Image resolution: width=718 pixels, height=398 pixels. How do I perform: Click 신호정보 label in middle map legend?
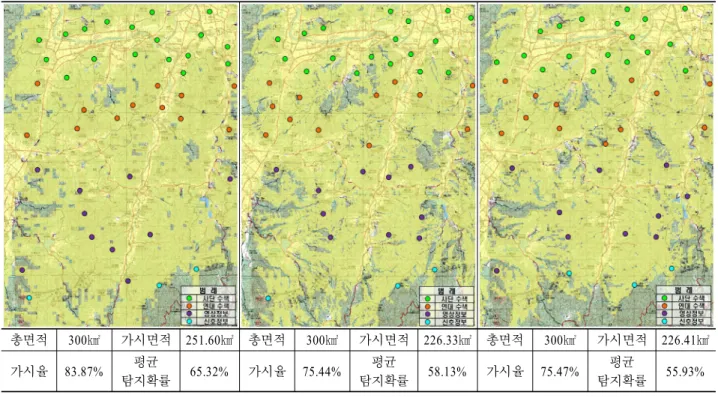click(x=454, y=322)
